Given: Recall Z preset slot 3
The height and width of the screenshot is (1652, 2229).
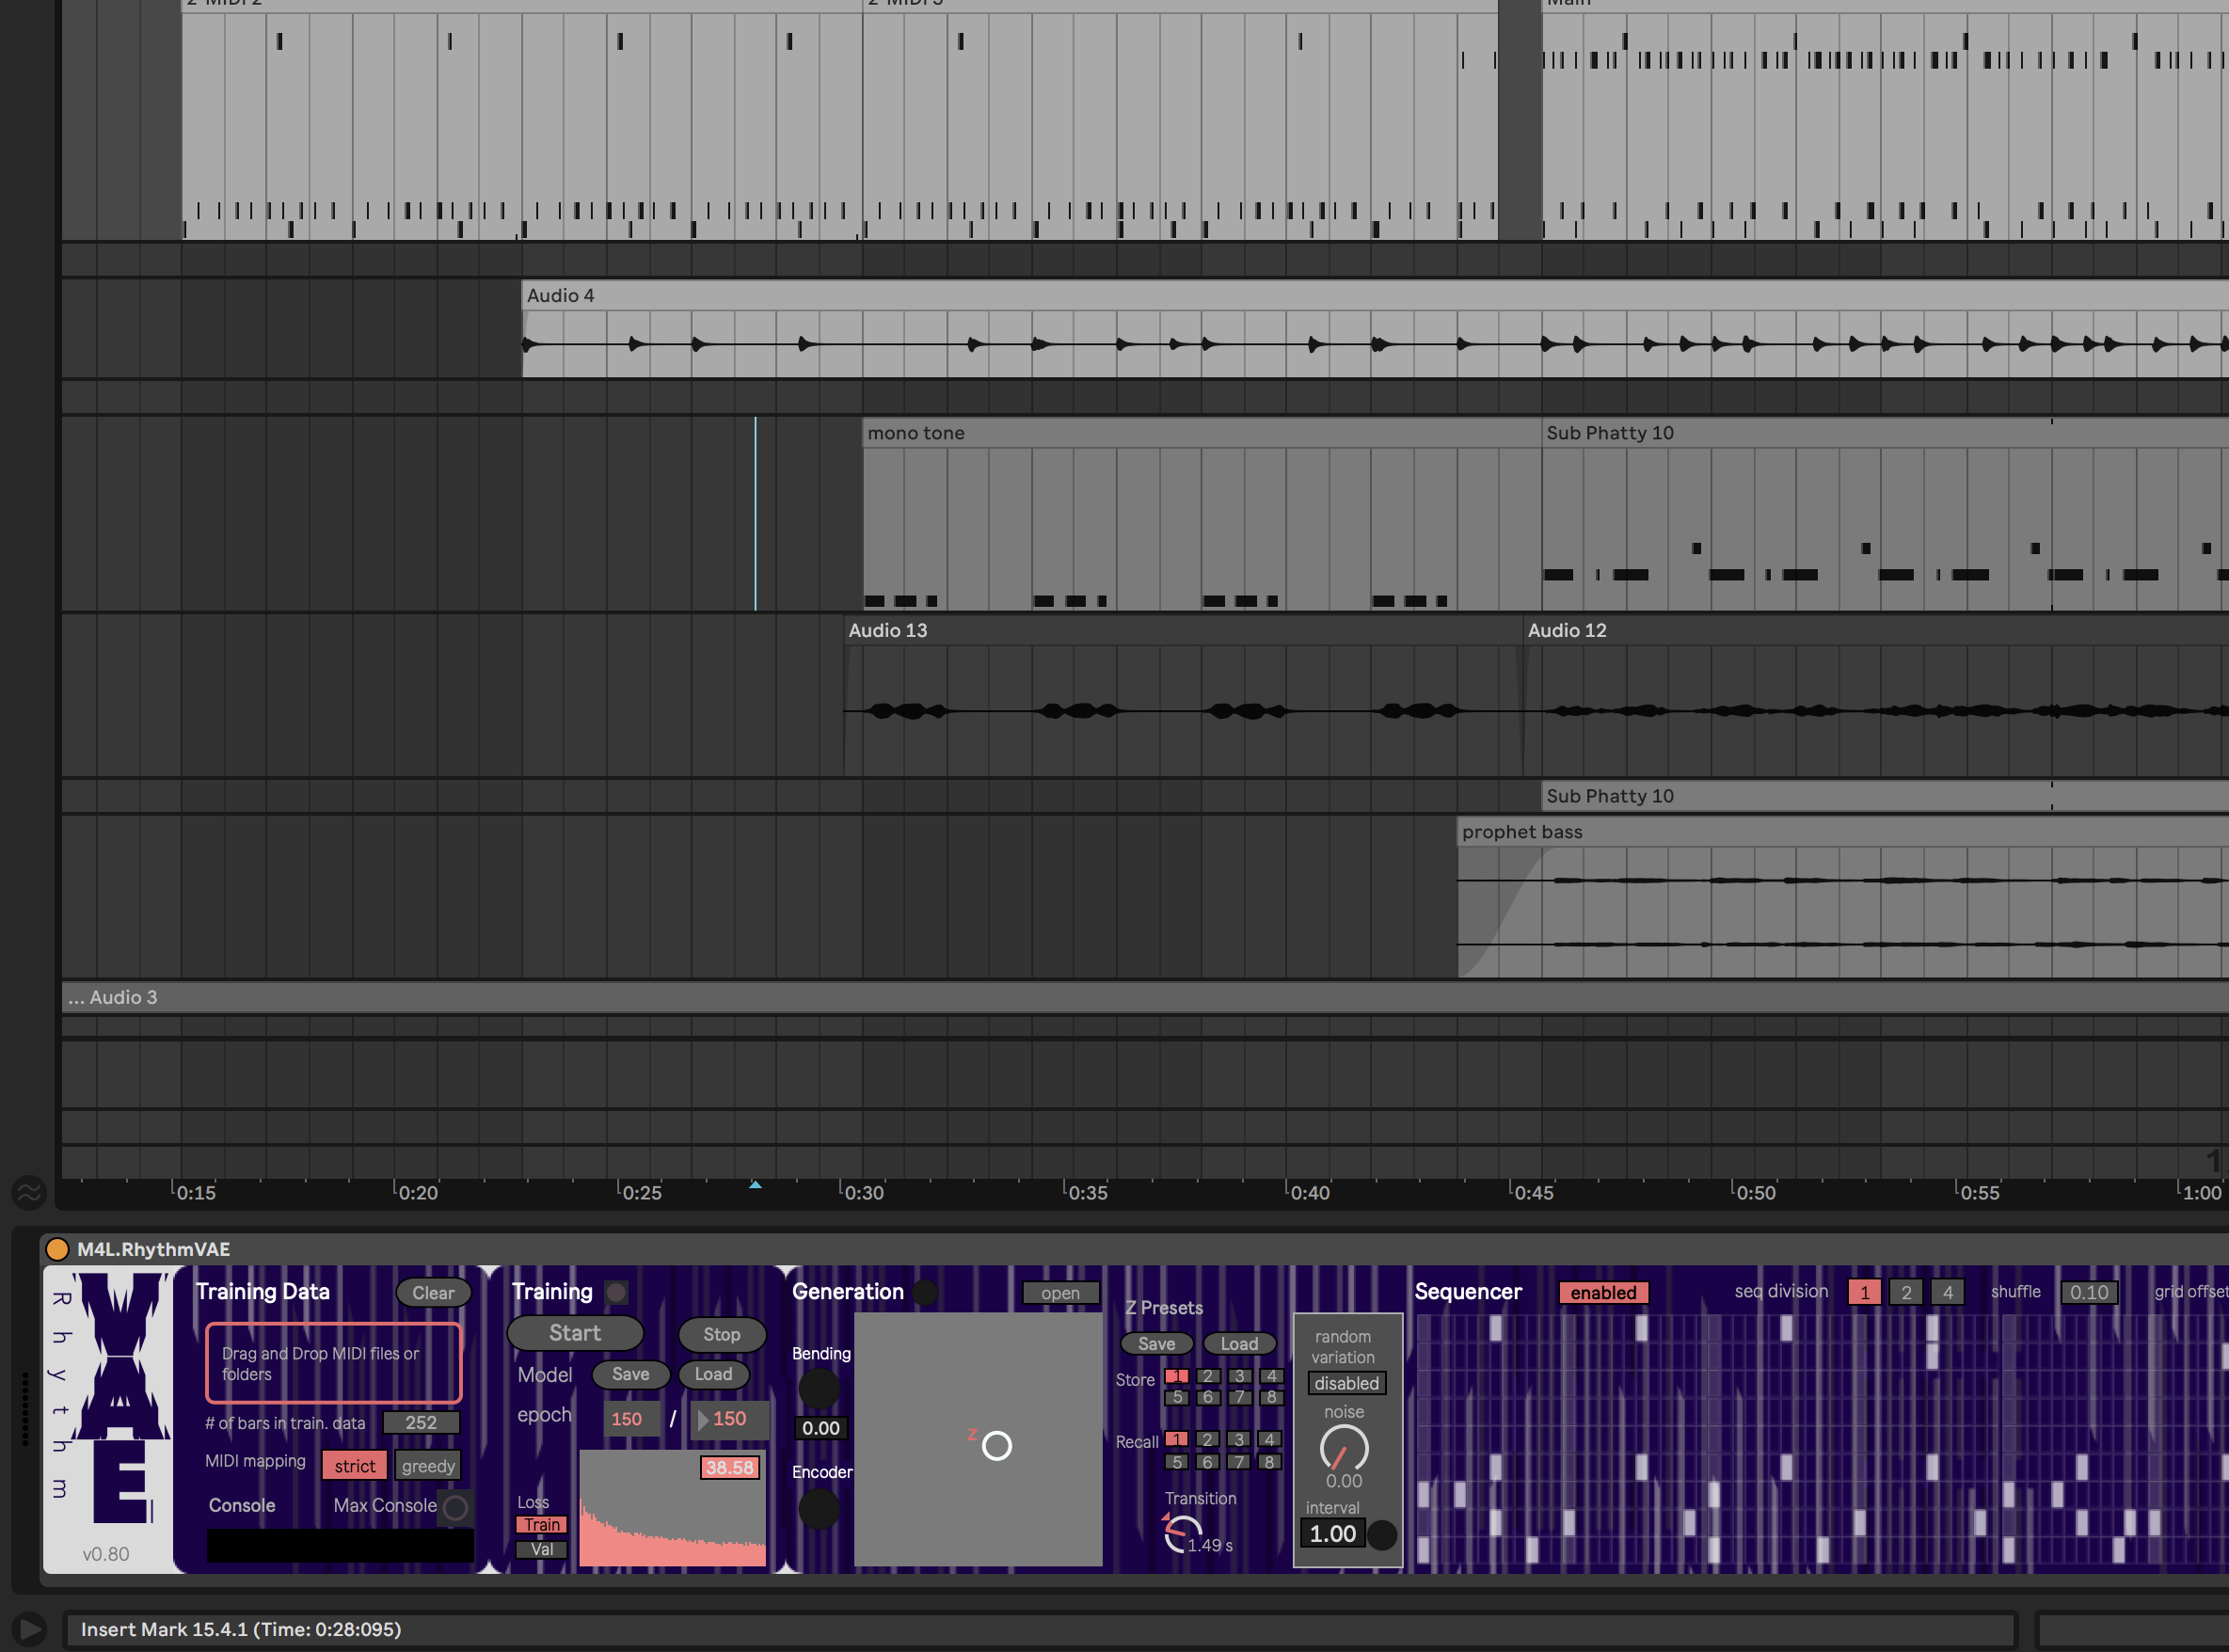Looking at the screenshot, I should pyautogui.click(x=1238, y=1439).
